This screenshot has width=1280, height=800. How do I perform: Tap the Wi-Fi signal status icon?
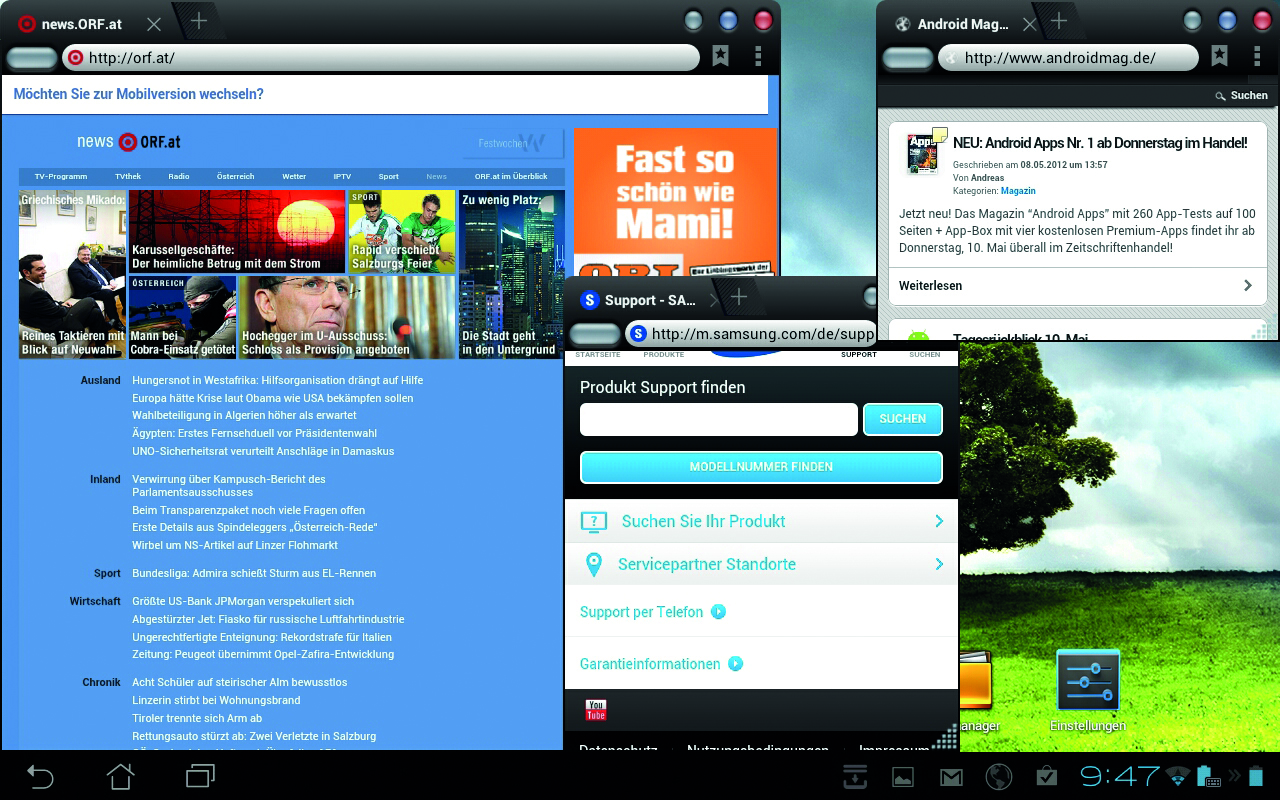click(1179, 776)
